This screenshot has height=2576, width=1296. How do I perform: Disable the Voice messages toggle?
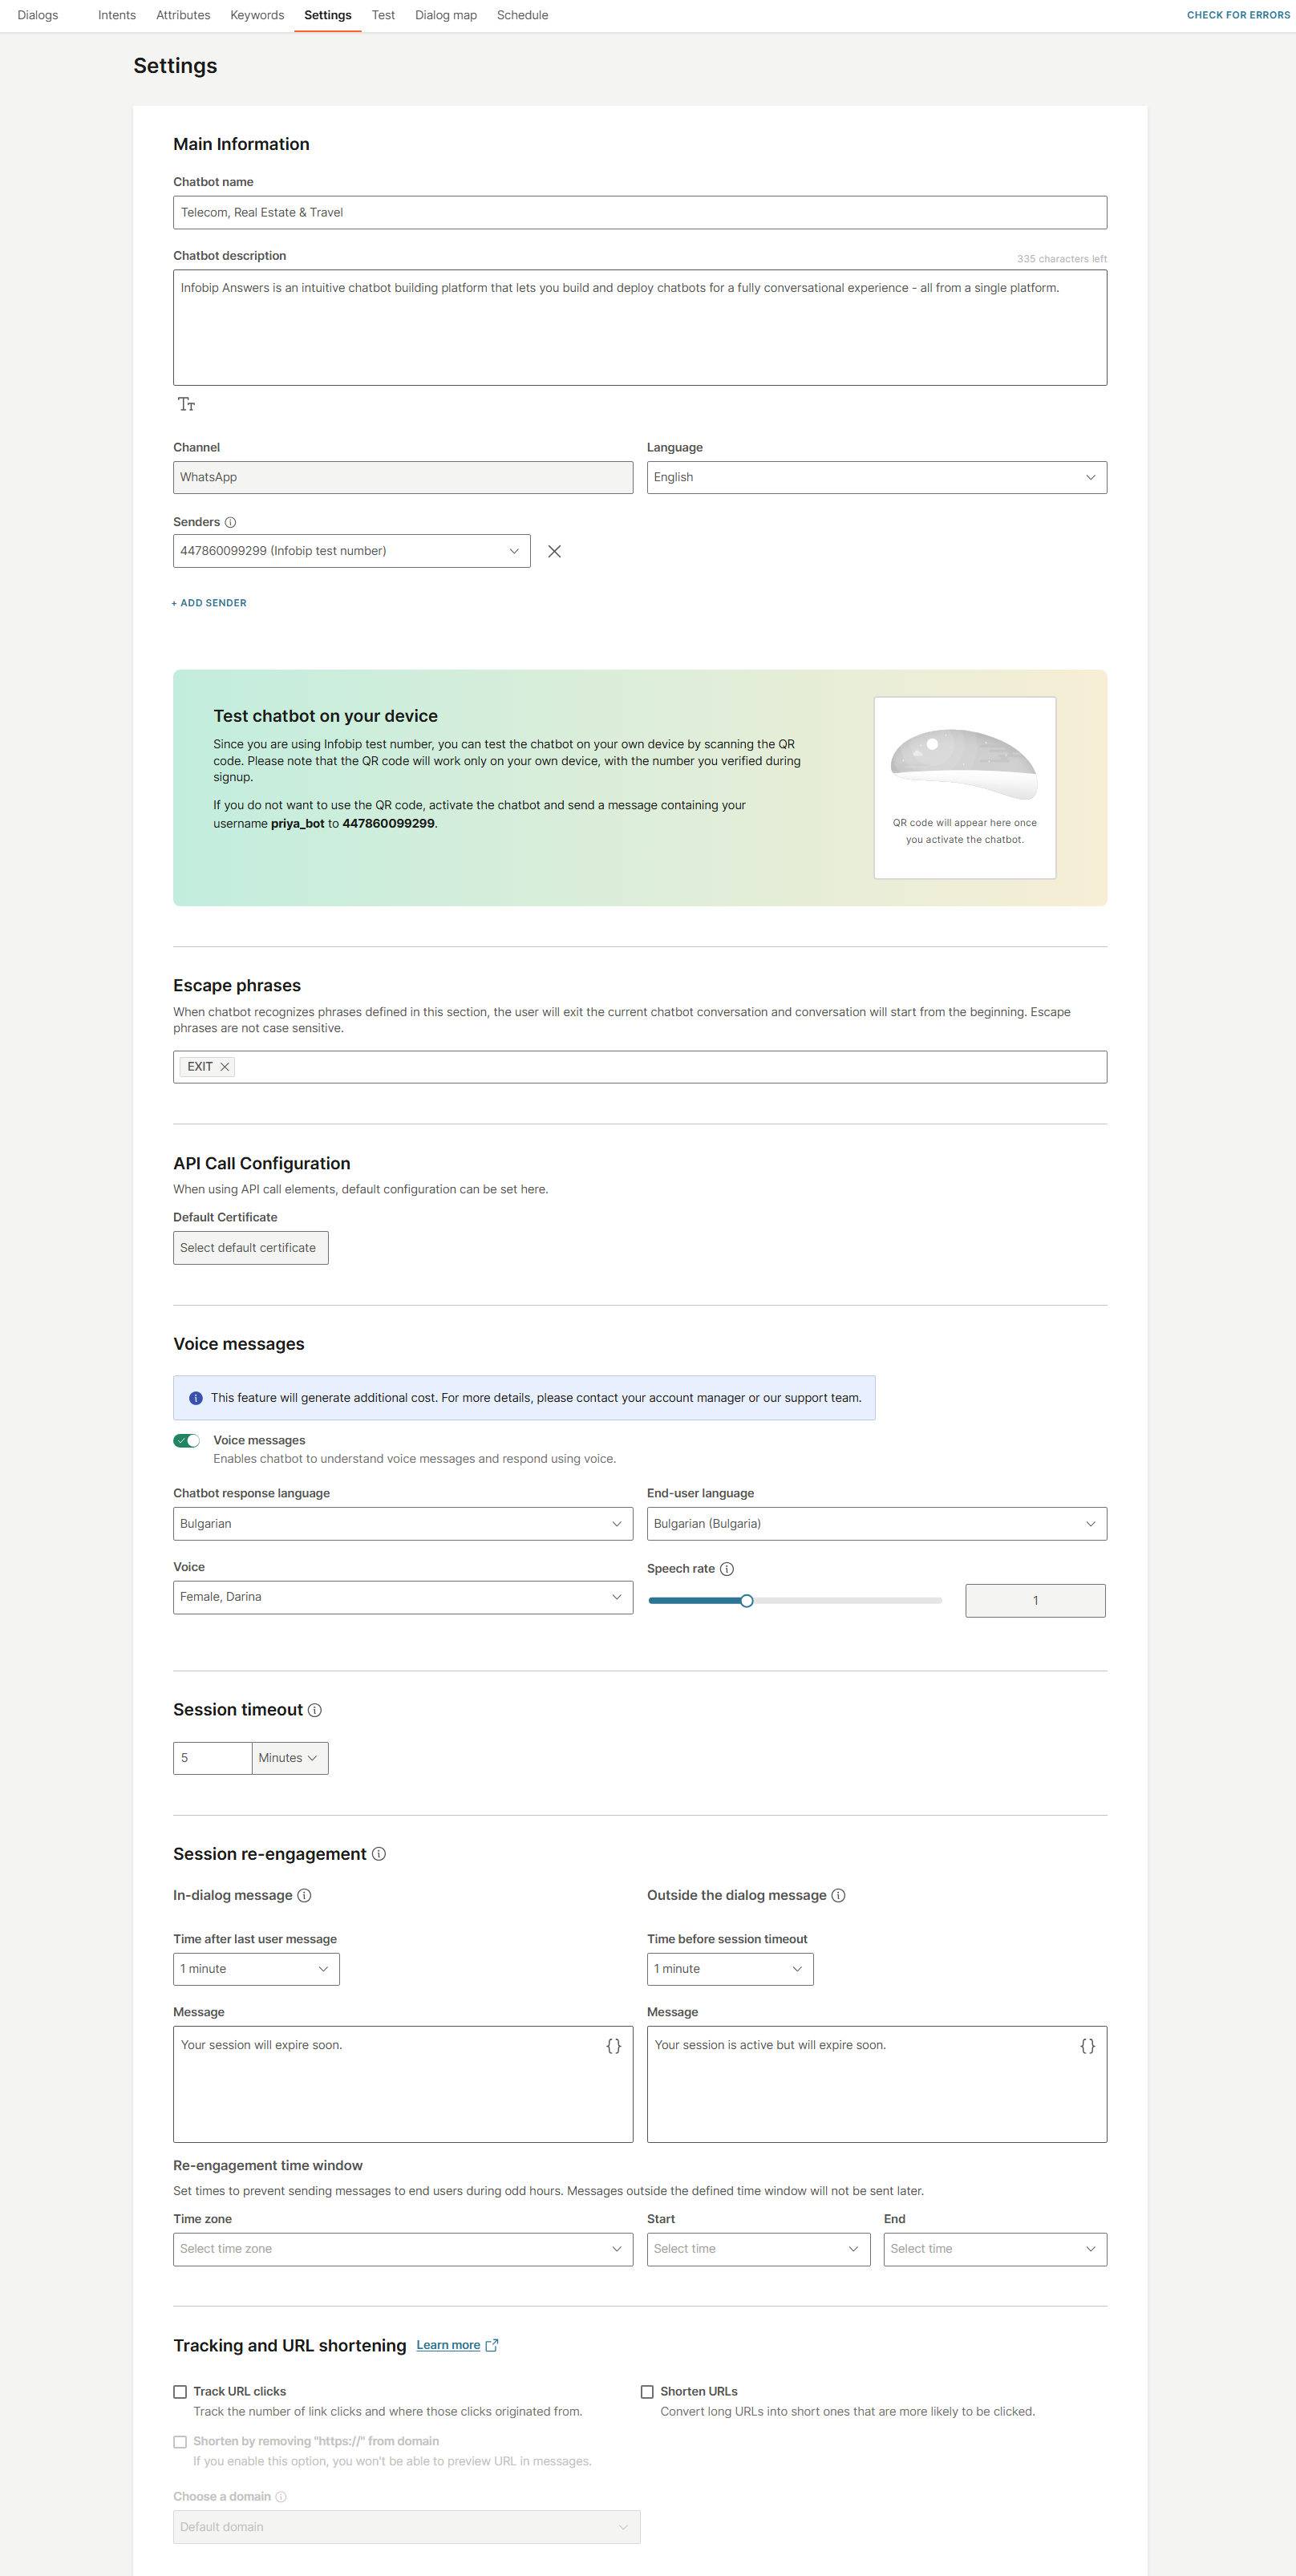click(187, 1440)
